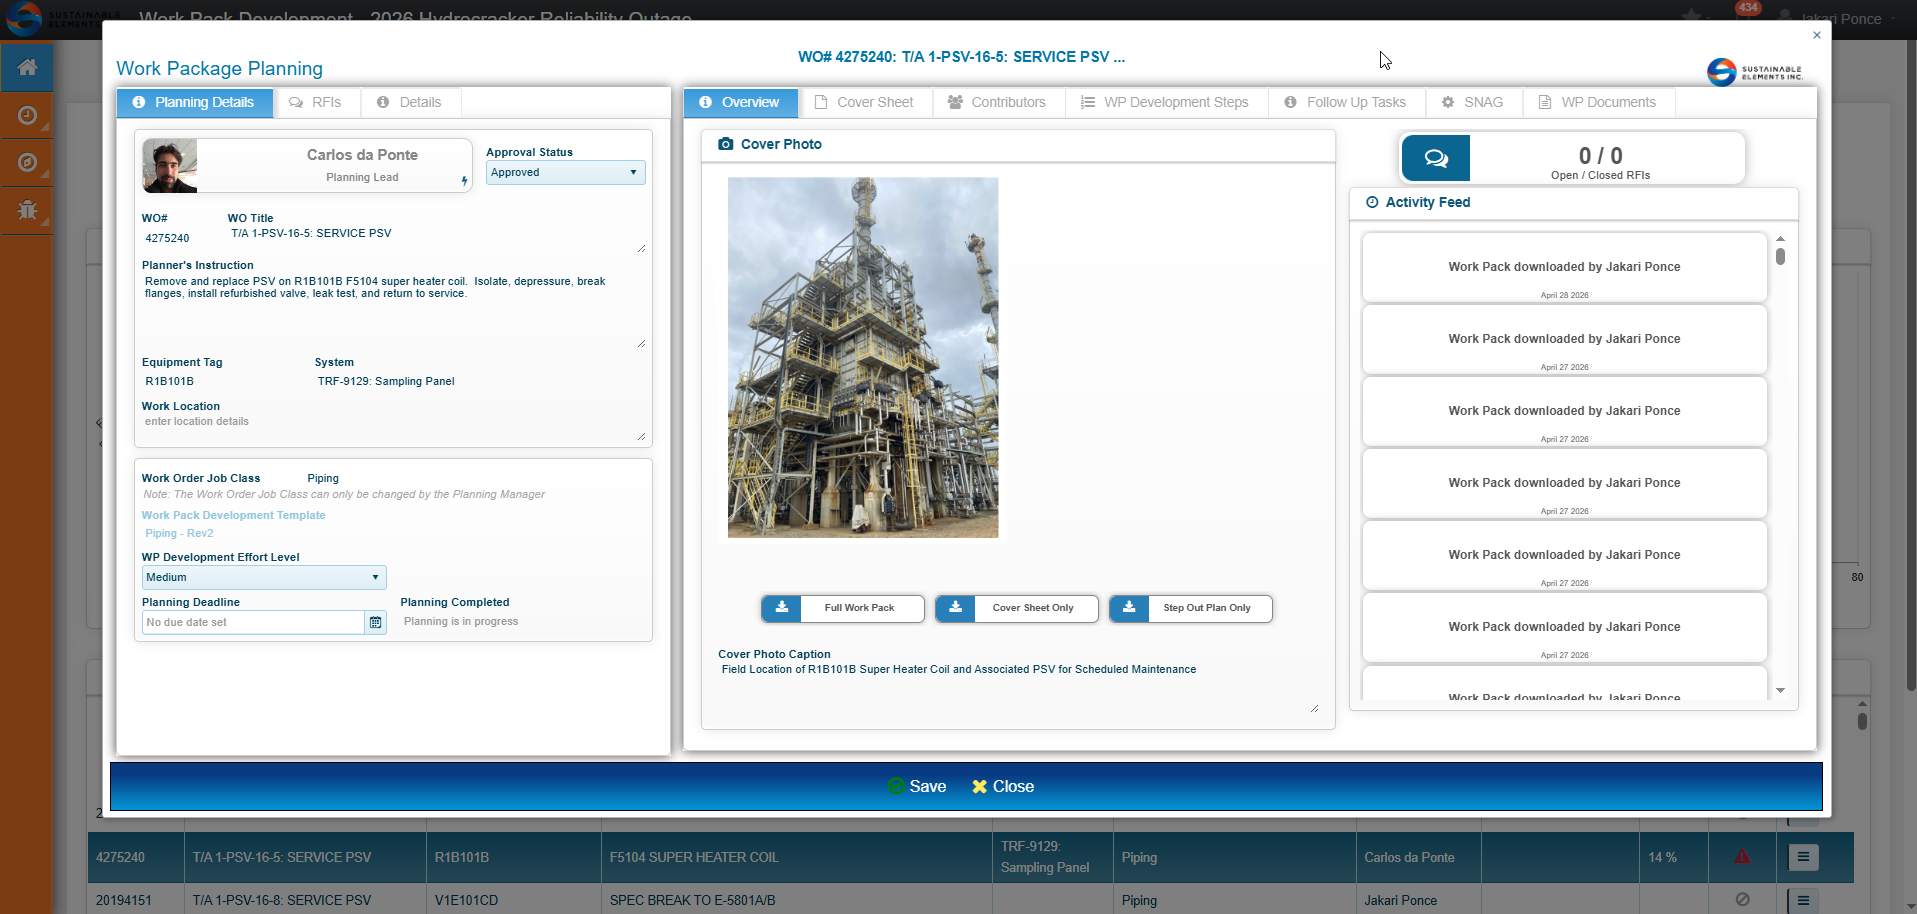Click Activity Feed scrollbar up arrow

point(1780,239)
